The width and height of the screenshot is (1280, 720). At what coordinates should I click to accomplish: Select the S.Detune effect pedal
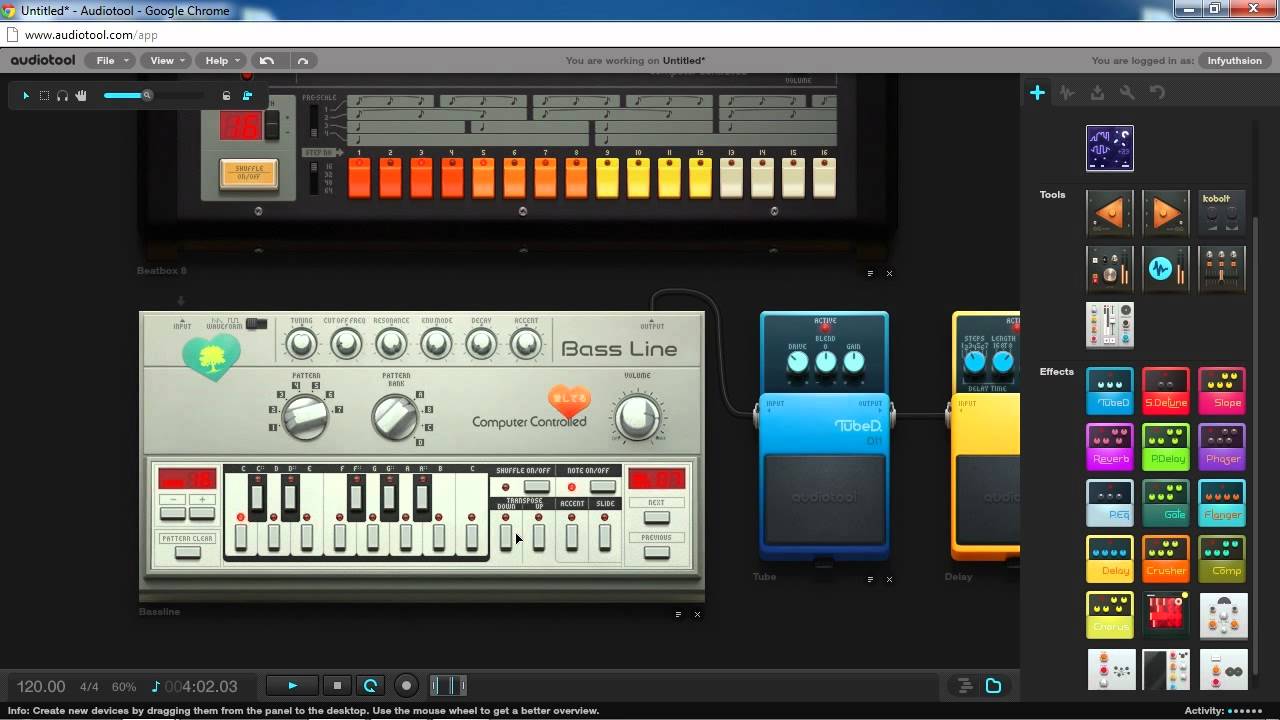pos(1166,391)
